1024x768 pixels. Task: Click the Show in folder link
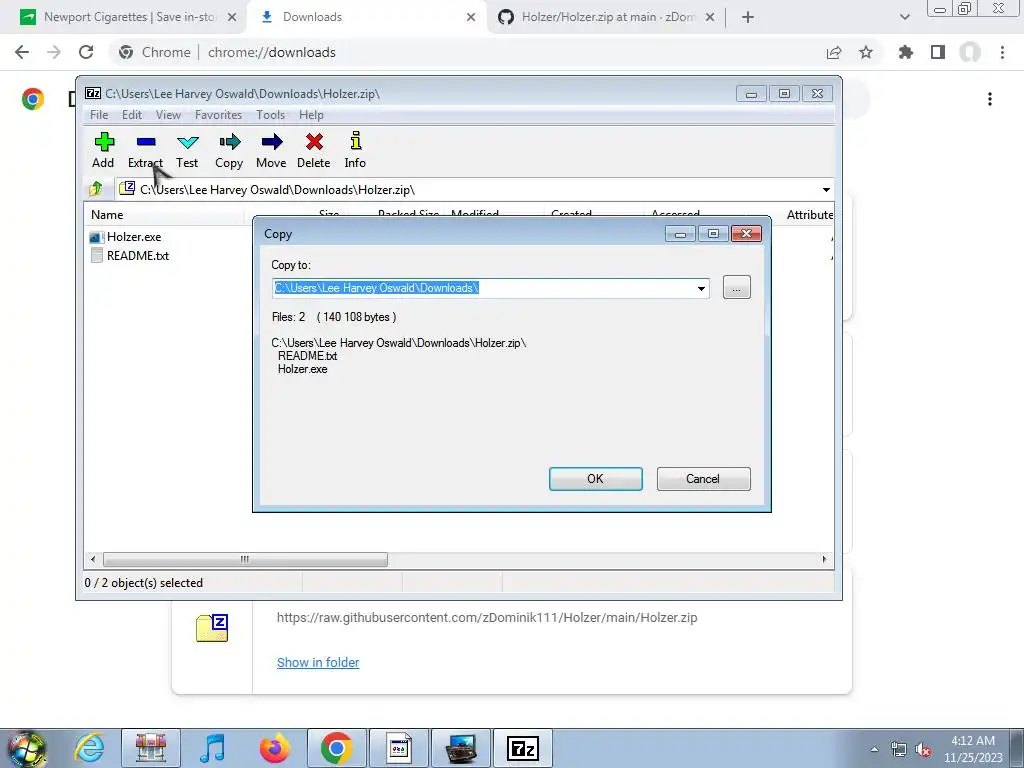pyautogui.click(x=318, y=662)
